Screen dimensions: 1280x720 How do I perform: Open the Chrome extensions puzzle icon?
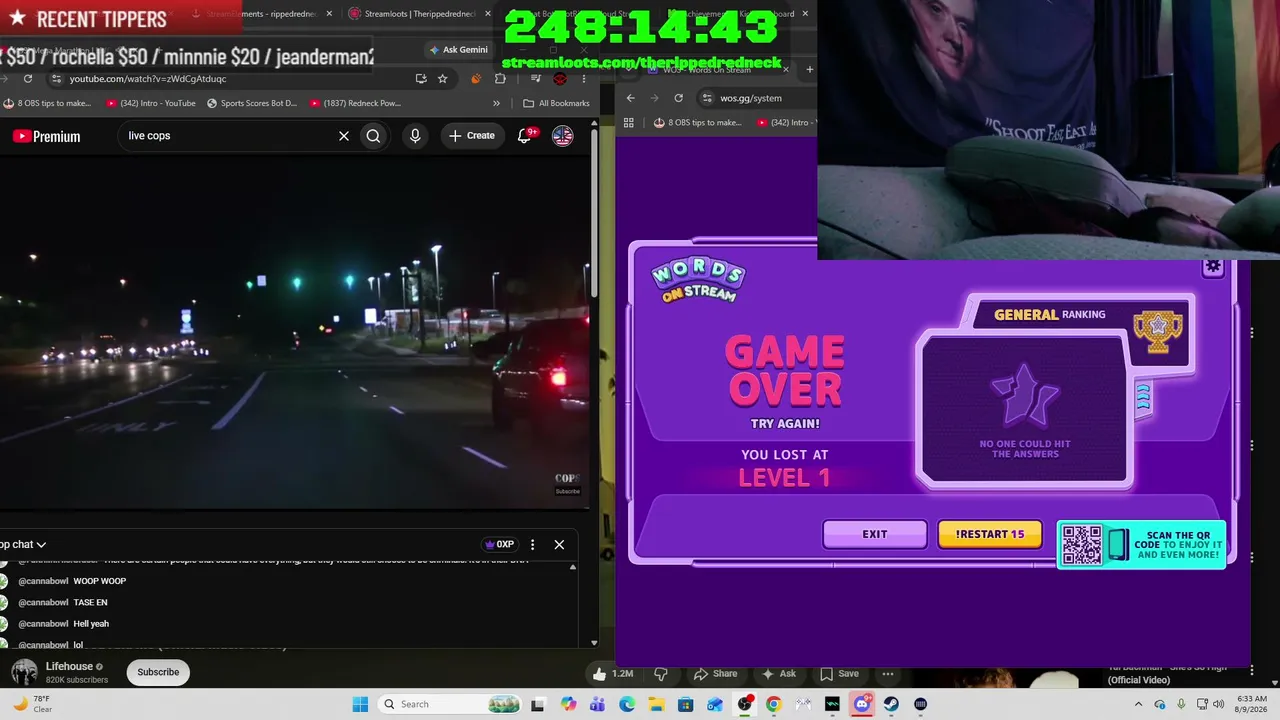click(x=500, y=79)
